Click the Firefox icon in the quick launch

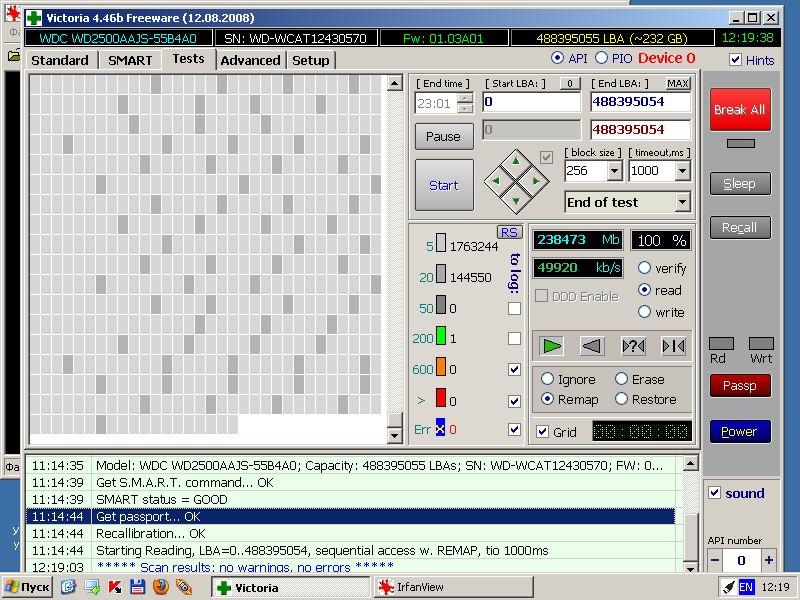tap(161, 587)
